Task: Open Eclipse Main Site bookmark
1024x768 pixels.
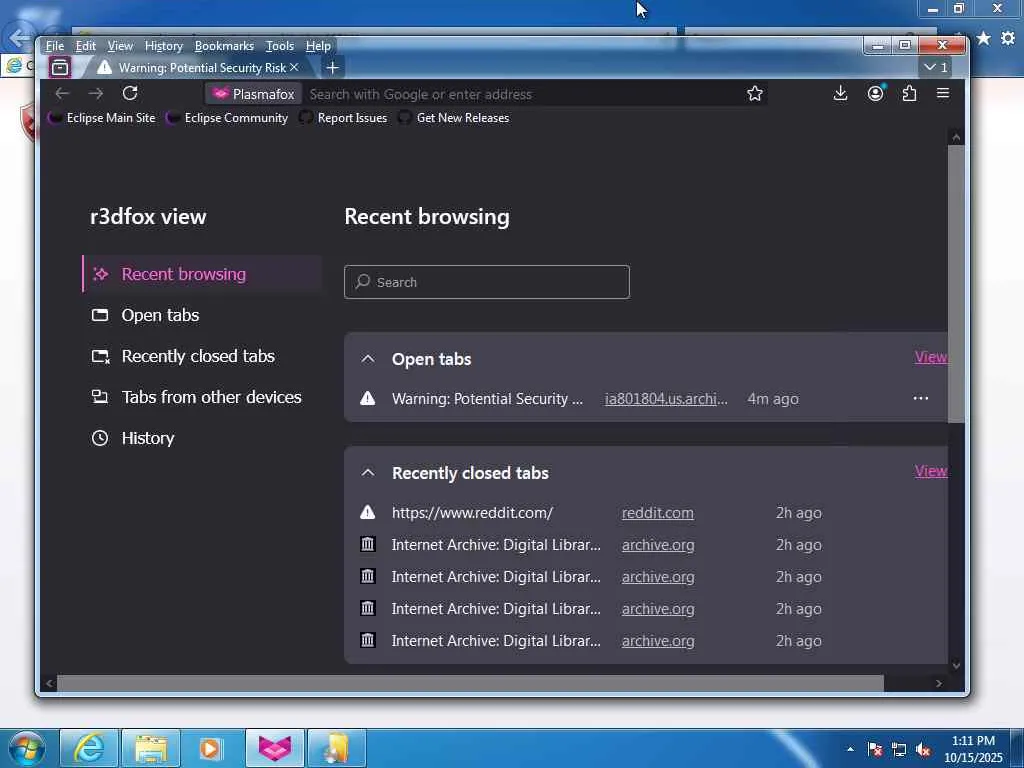Action: 103,118
